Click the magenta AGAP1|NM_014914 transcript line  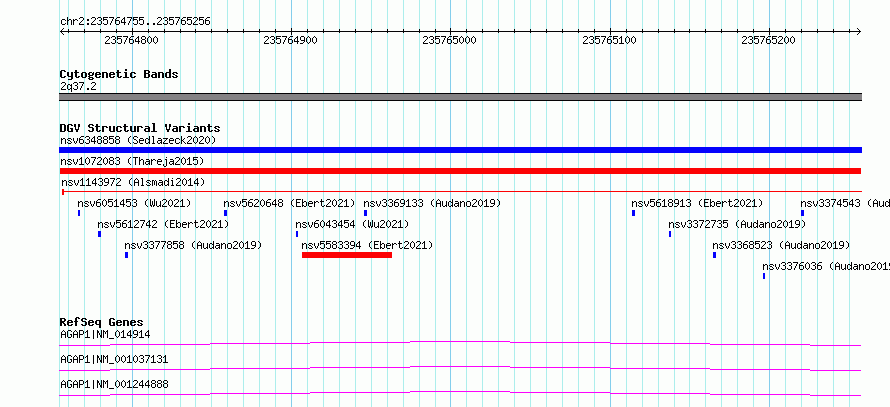[x=460, y=343]
